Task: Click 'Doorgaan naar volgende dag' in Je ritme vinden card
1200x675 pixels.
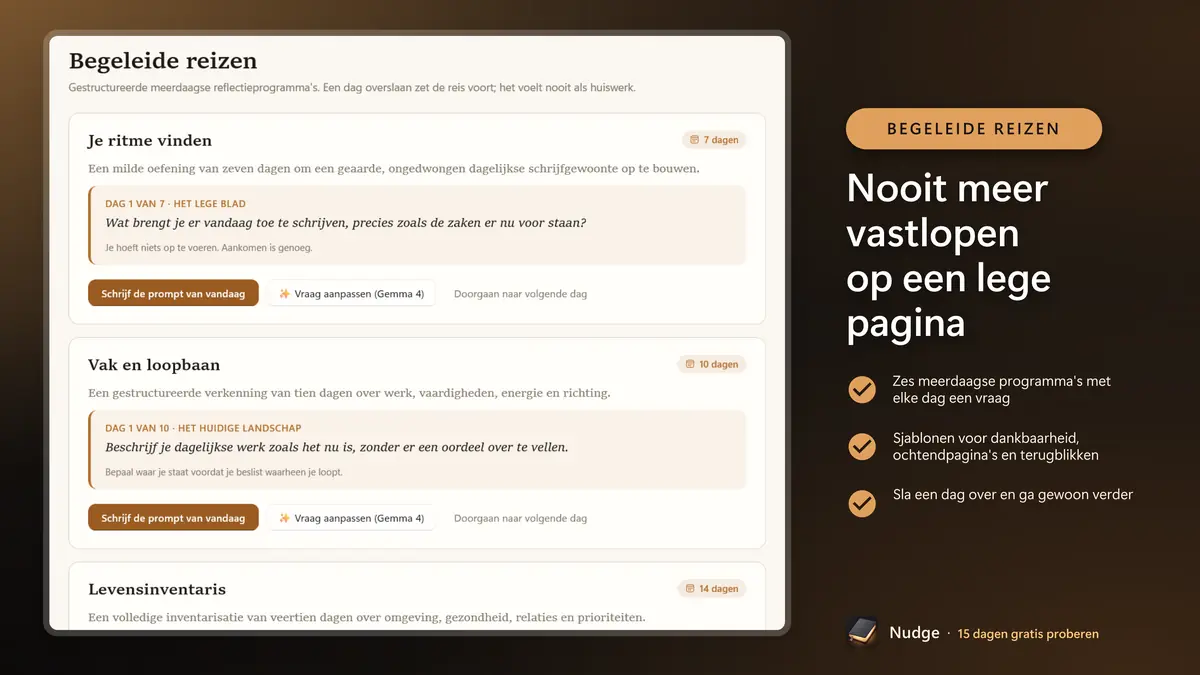Action: (x=520, y=294)
